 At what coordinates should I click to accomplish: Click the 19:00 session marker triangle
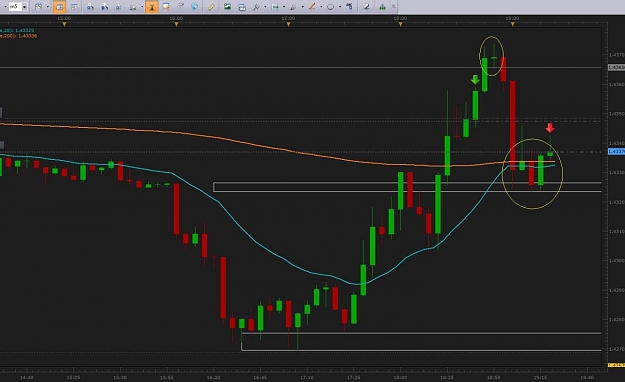(x=513, y=25)
